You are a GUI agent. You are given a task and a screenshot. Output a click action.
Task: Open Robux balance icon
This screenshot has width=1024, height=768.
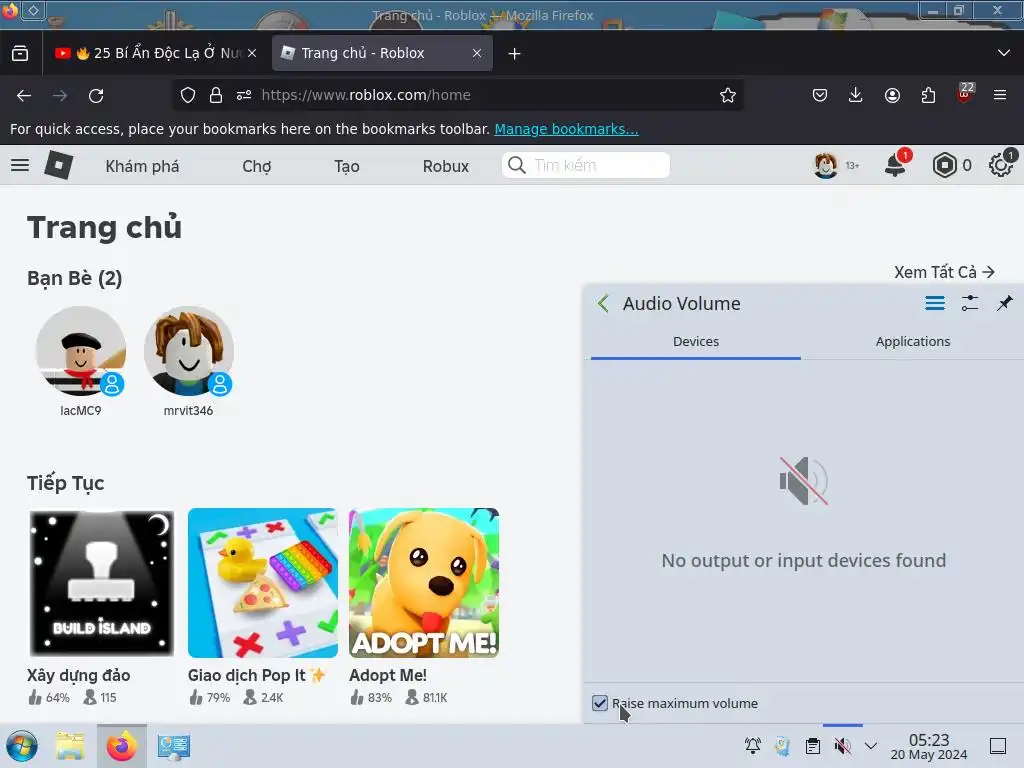(x=944, y=165)
